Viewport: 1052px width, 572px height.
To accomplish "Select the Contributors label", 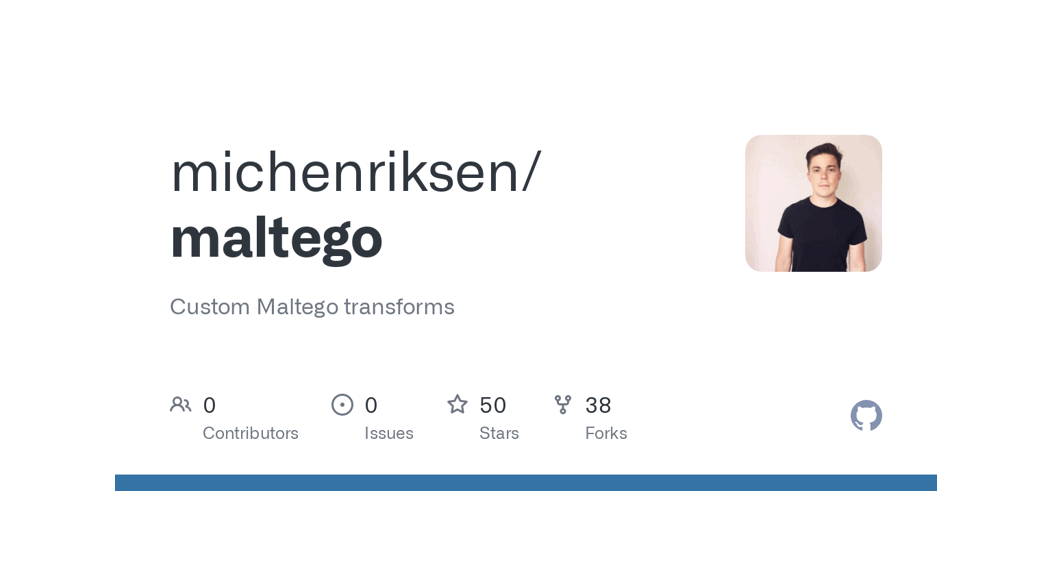I will point(250,433).
